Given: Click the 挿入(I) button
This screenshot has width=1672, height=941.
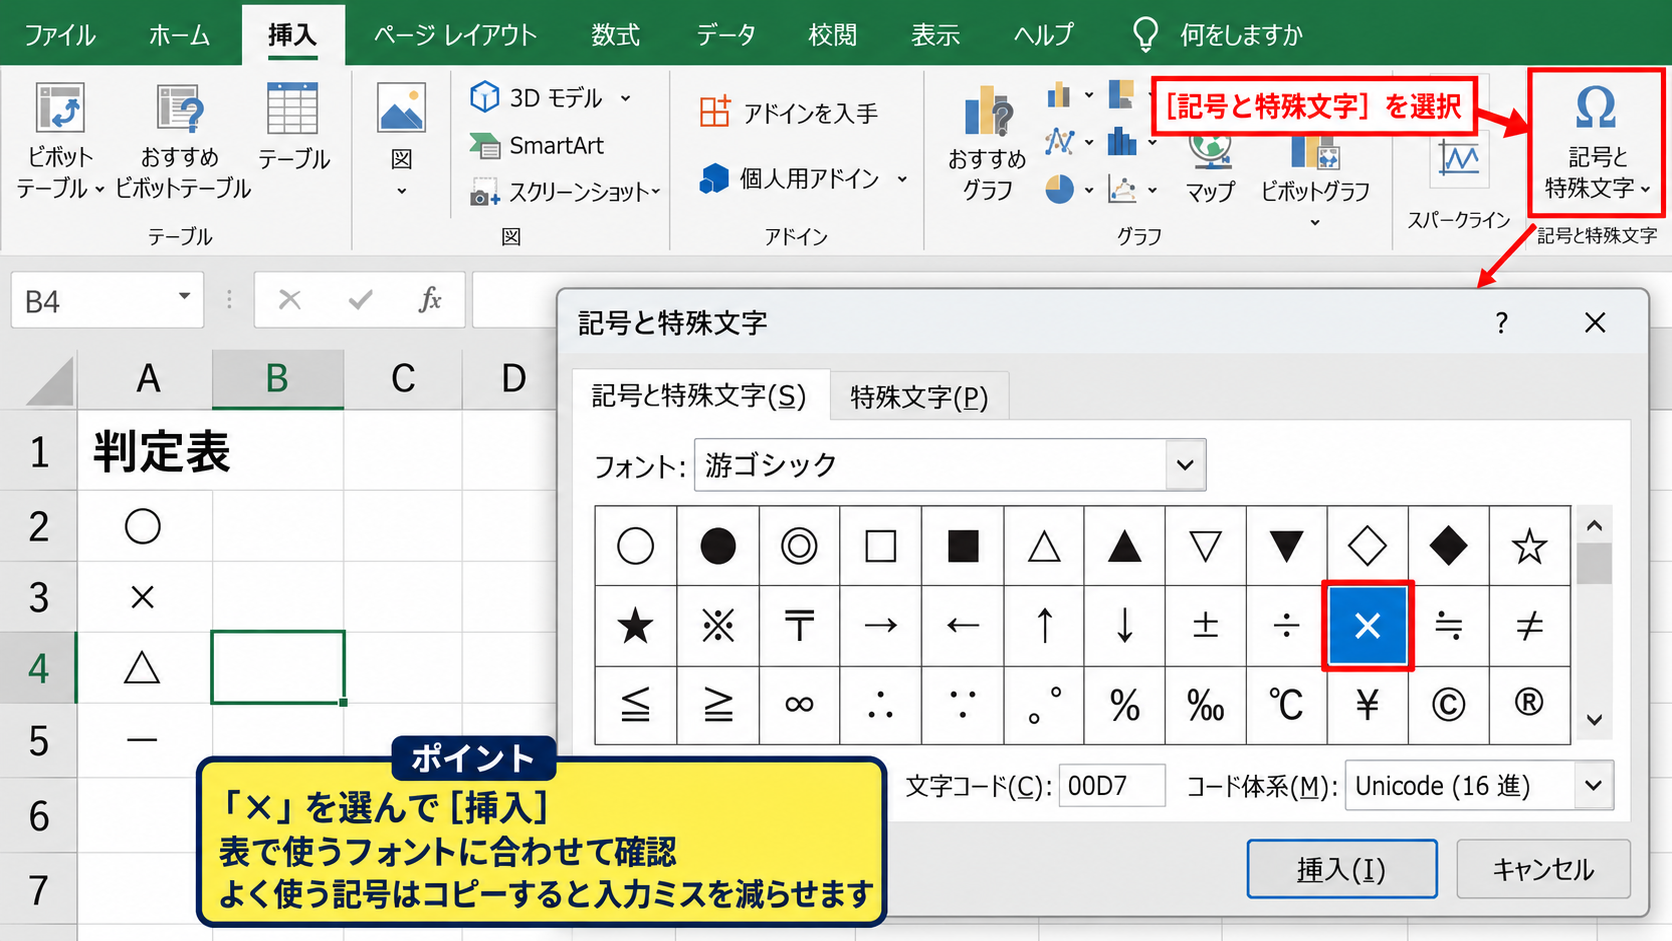Looking at the screenshot, I should click(1341, 869).
